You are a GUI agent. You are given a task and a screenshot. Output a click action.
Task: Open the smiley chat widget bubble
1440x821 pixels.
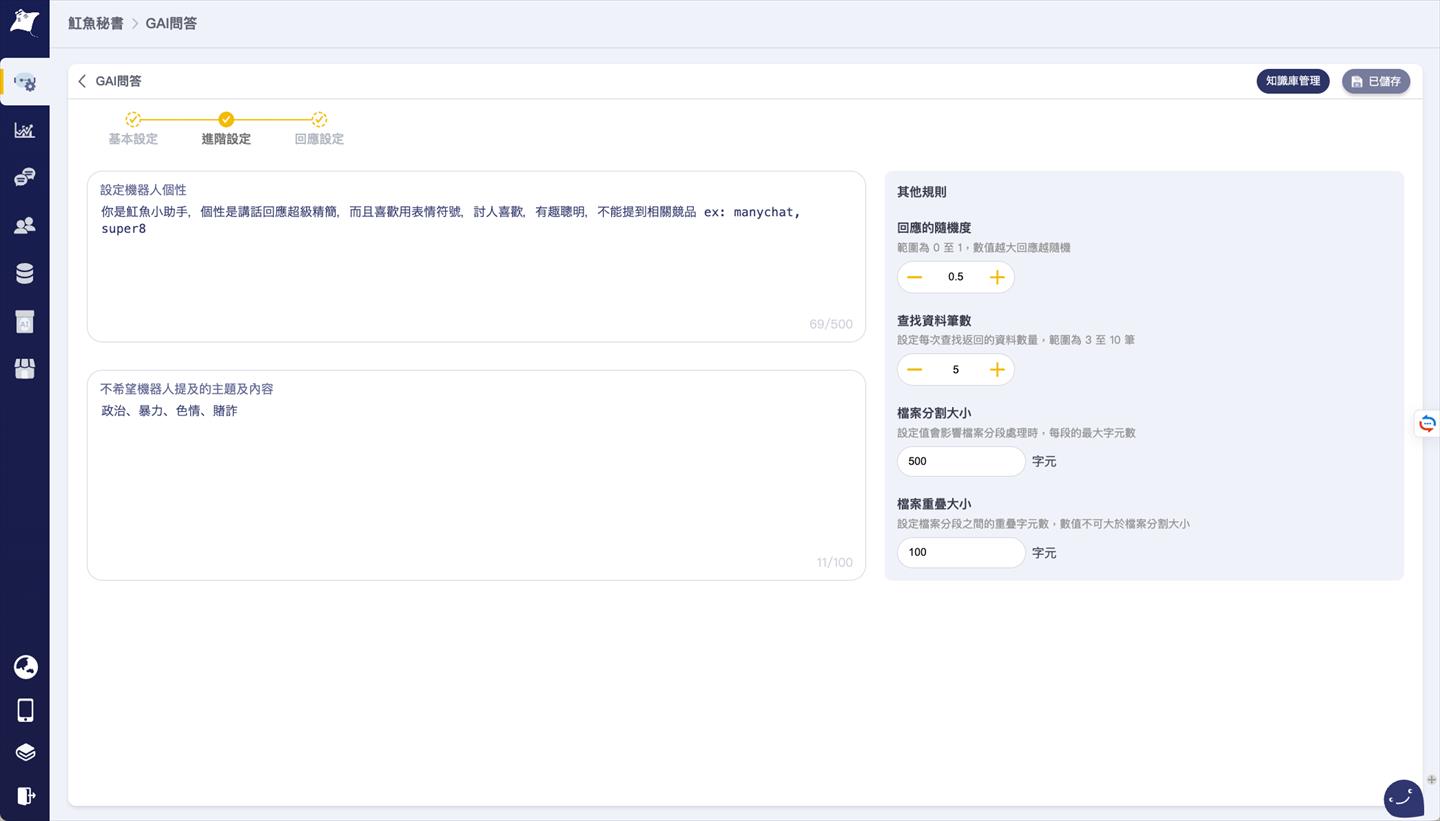pyautogui.click(x=1403, y=798)
